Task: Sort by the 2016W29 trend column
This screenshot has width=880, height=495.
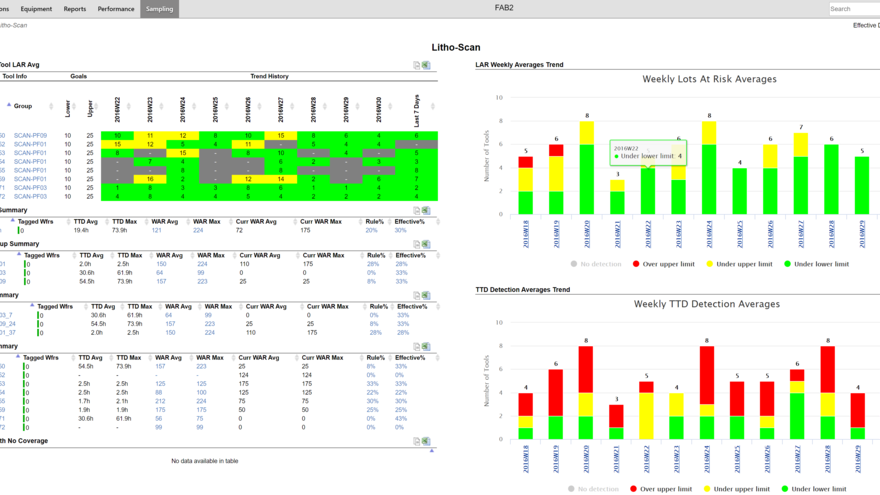Action: [x=346, y=109]
